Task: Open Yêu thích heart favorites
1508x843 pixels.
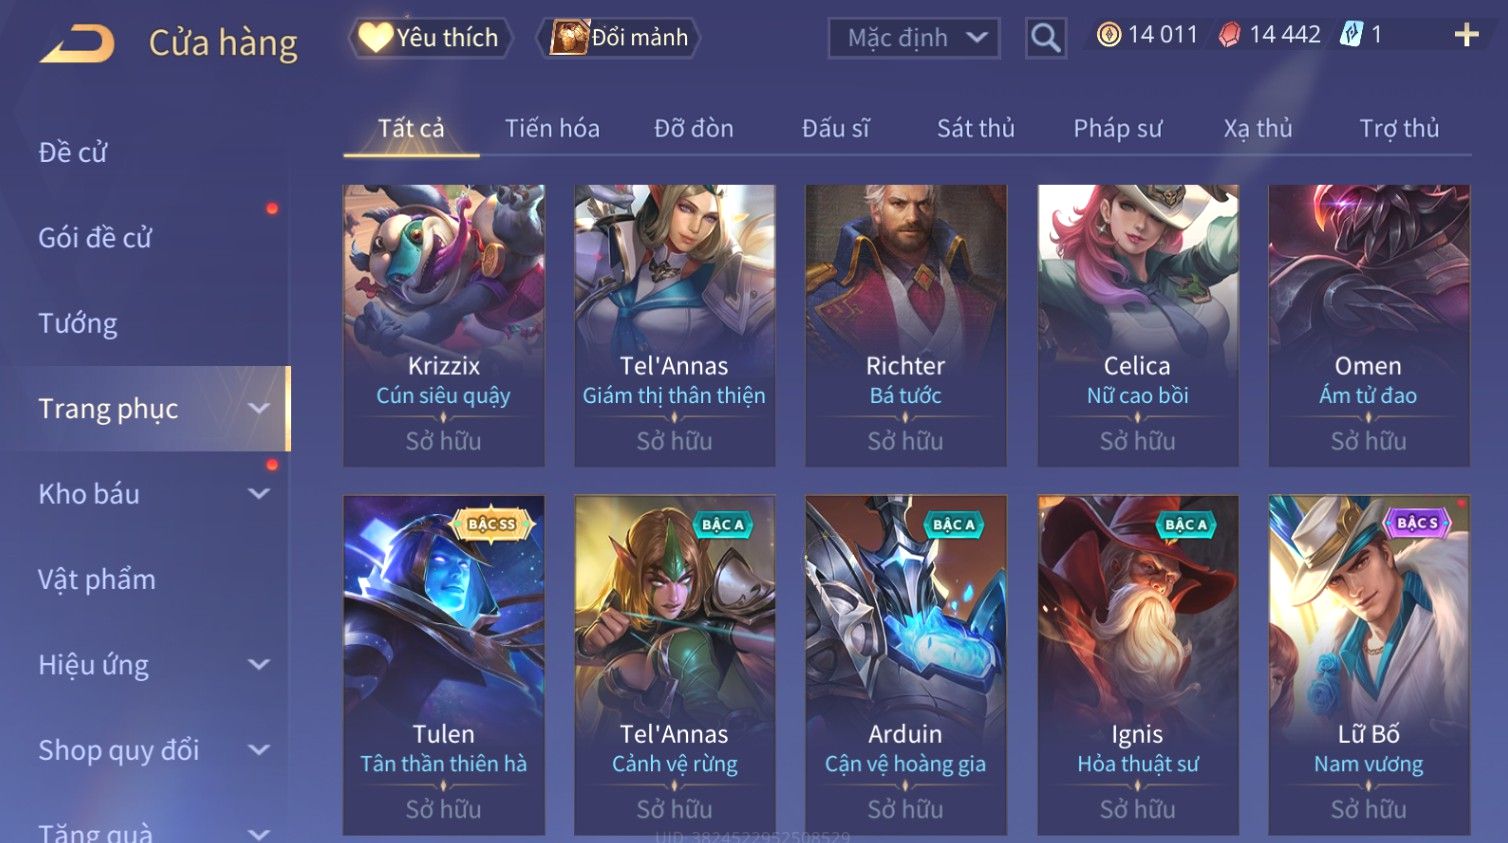Action: (x=430, y=38)
